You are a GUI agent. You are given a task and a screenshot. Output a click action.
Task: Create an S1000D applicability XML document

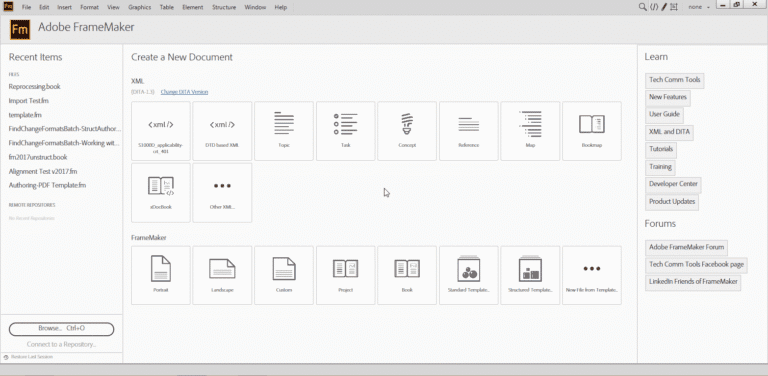pyautogui.click(x=161, y=131)
